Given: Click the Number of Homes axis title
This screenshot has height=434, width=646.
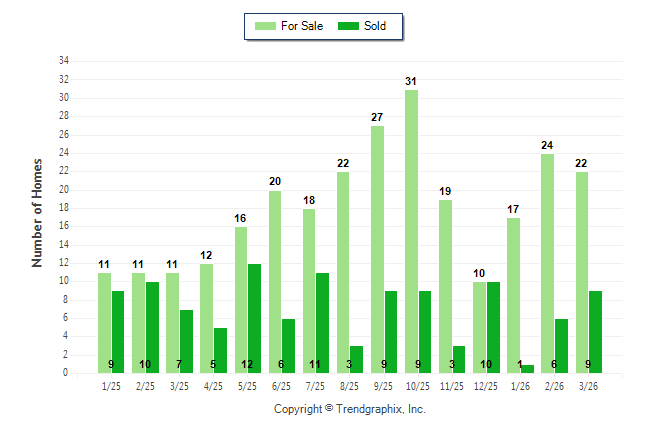Looking at the screenshot, I should [x=38, y=212].
